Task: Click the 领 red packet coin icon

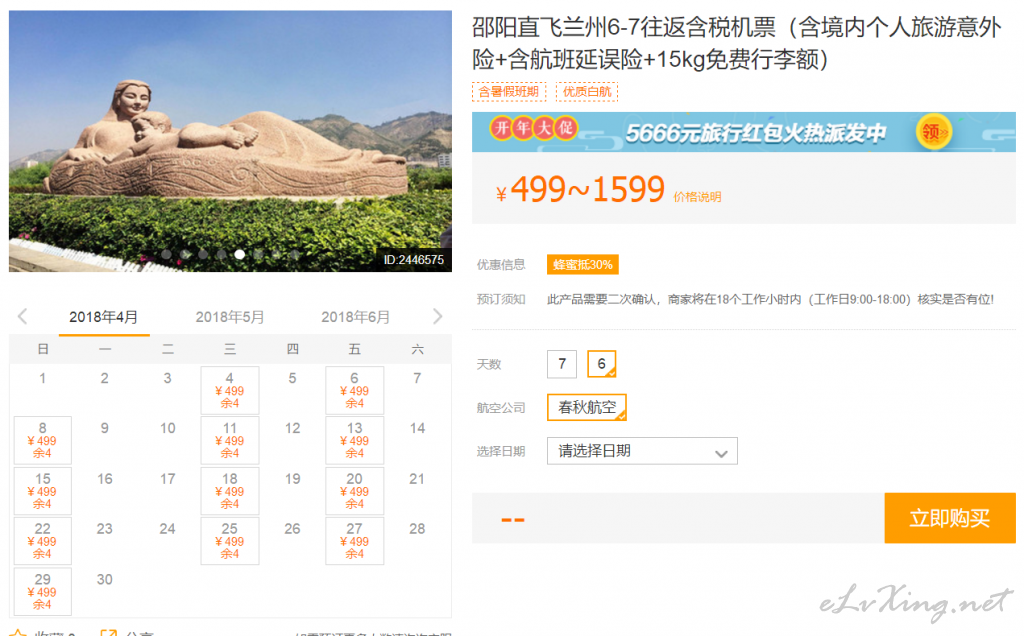Action: (934, 132)
